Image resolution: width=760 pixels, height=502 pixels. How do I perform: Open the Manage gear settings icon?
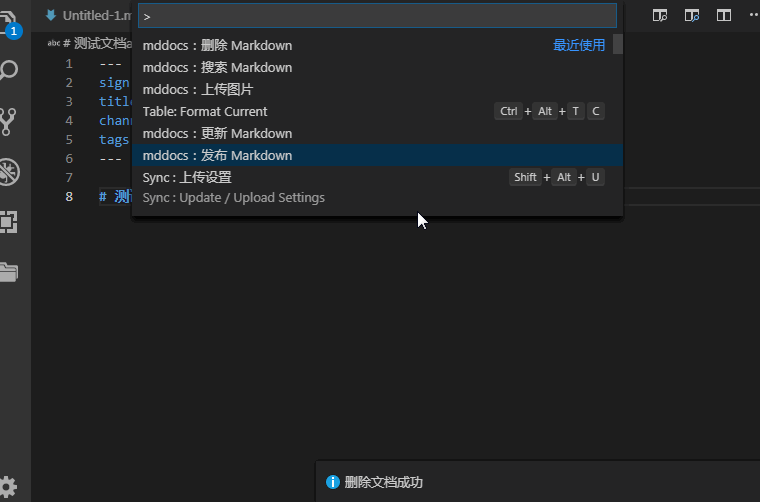point(8,486)
